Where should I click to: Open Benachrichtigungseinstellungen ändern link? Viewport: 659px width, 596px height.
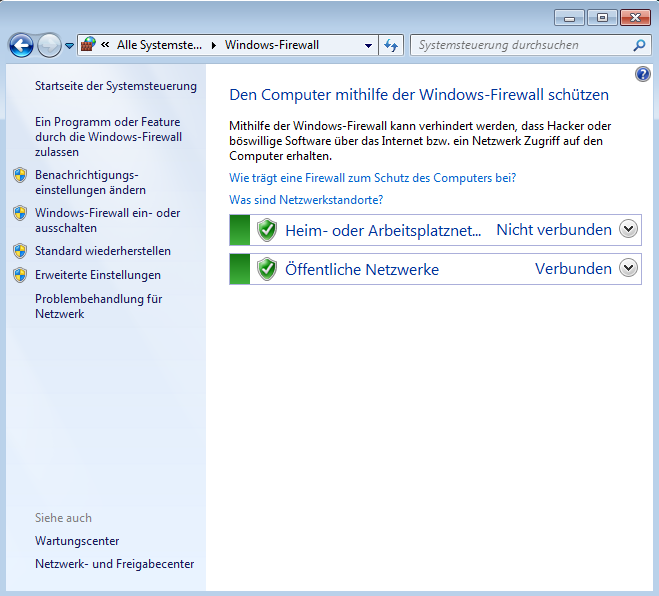pos(90,182)
